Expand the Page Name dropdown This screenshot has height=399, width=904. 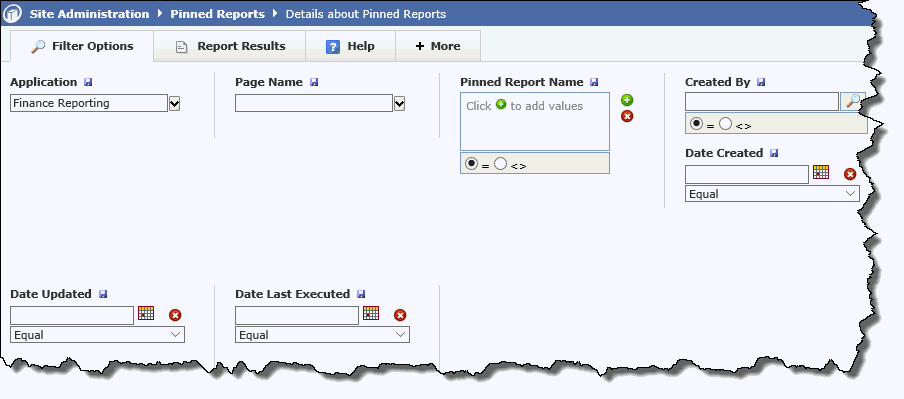[400, 104]
